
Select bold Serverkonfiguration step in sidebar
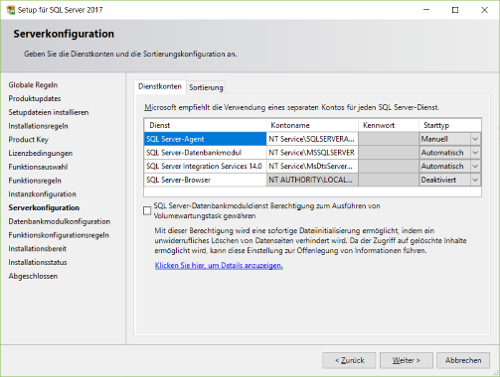coord(44,208)
